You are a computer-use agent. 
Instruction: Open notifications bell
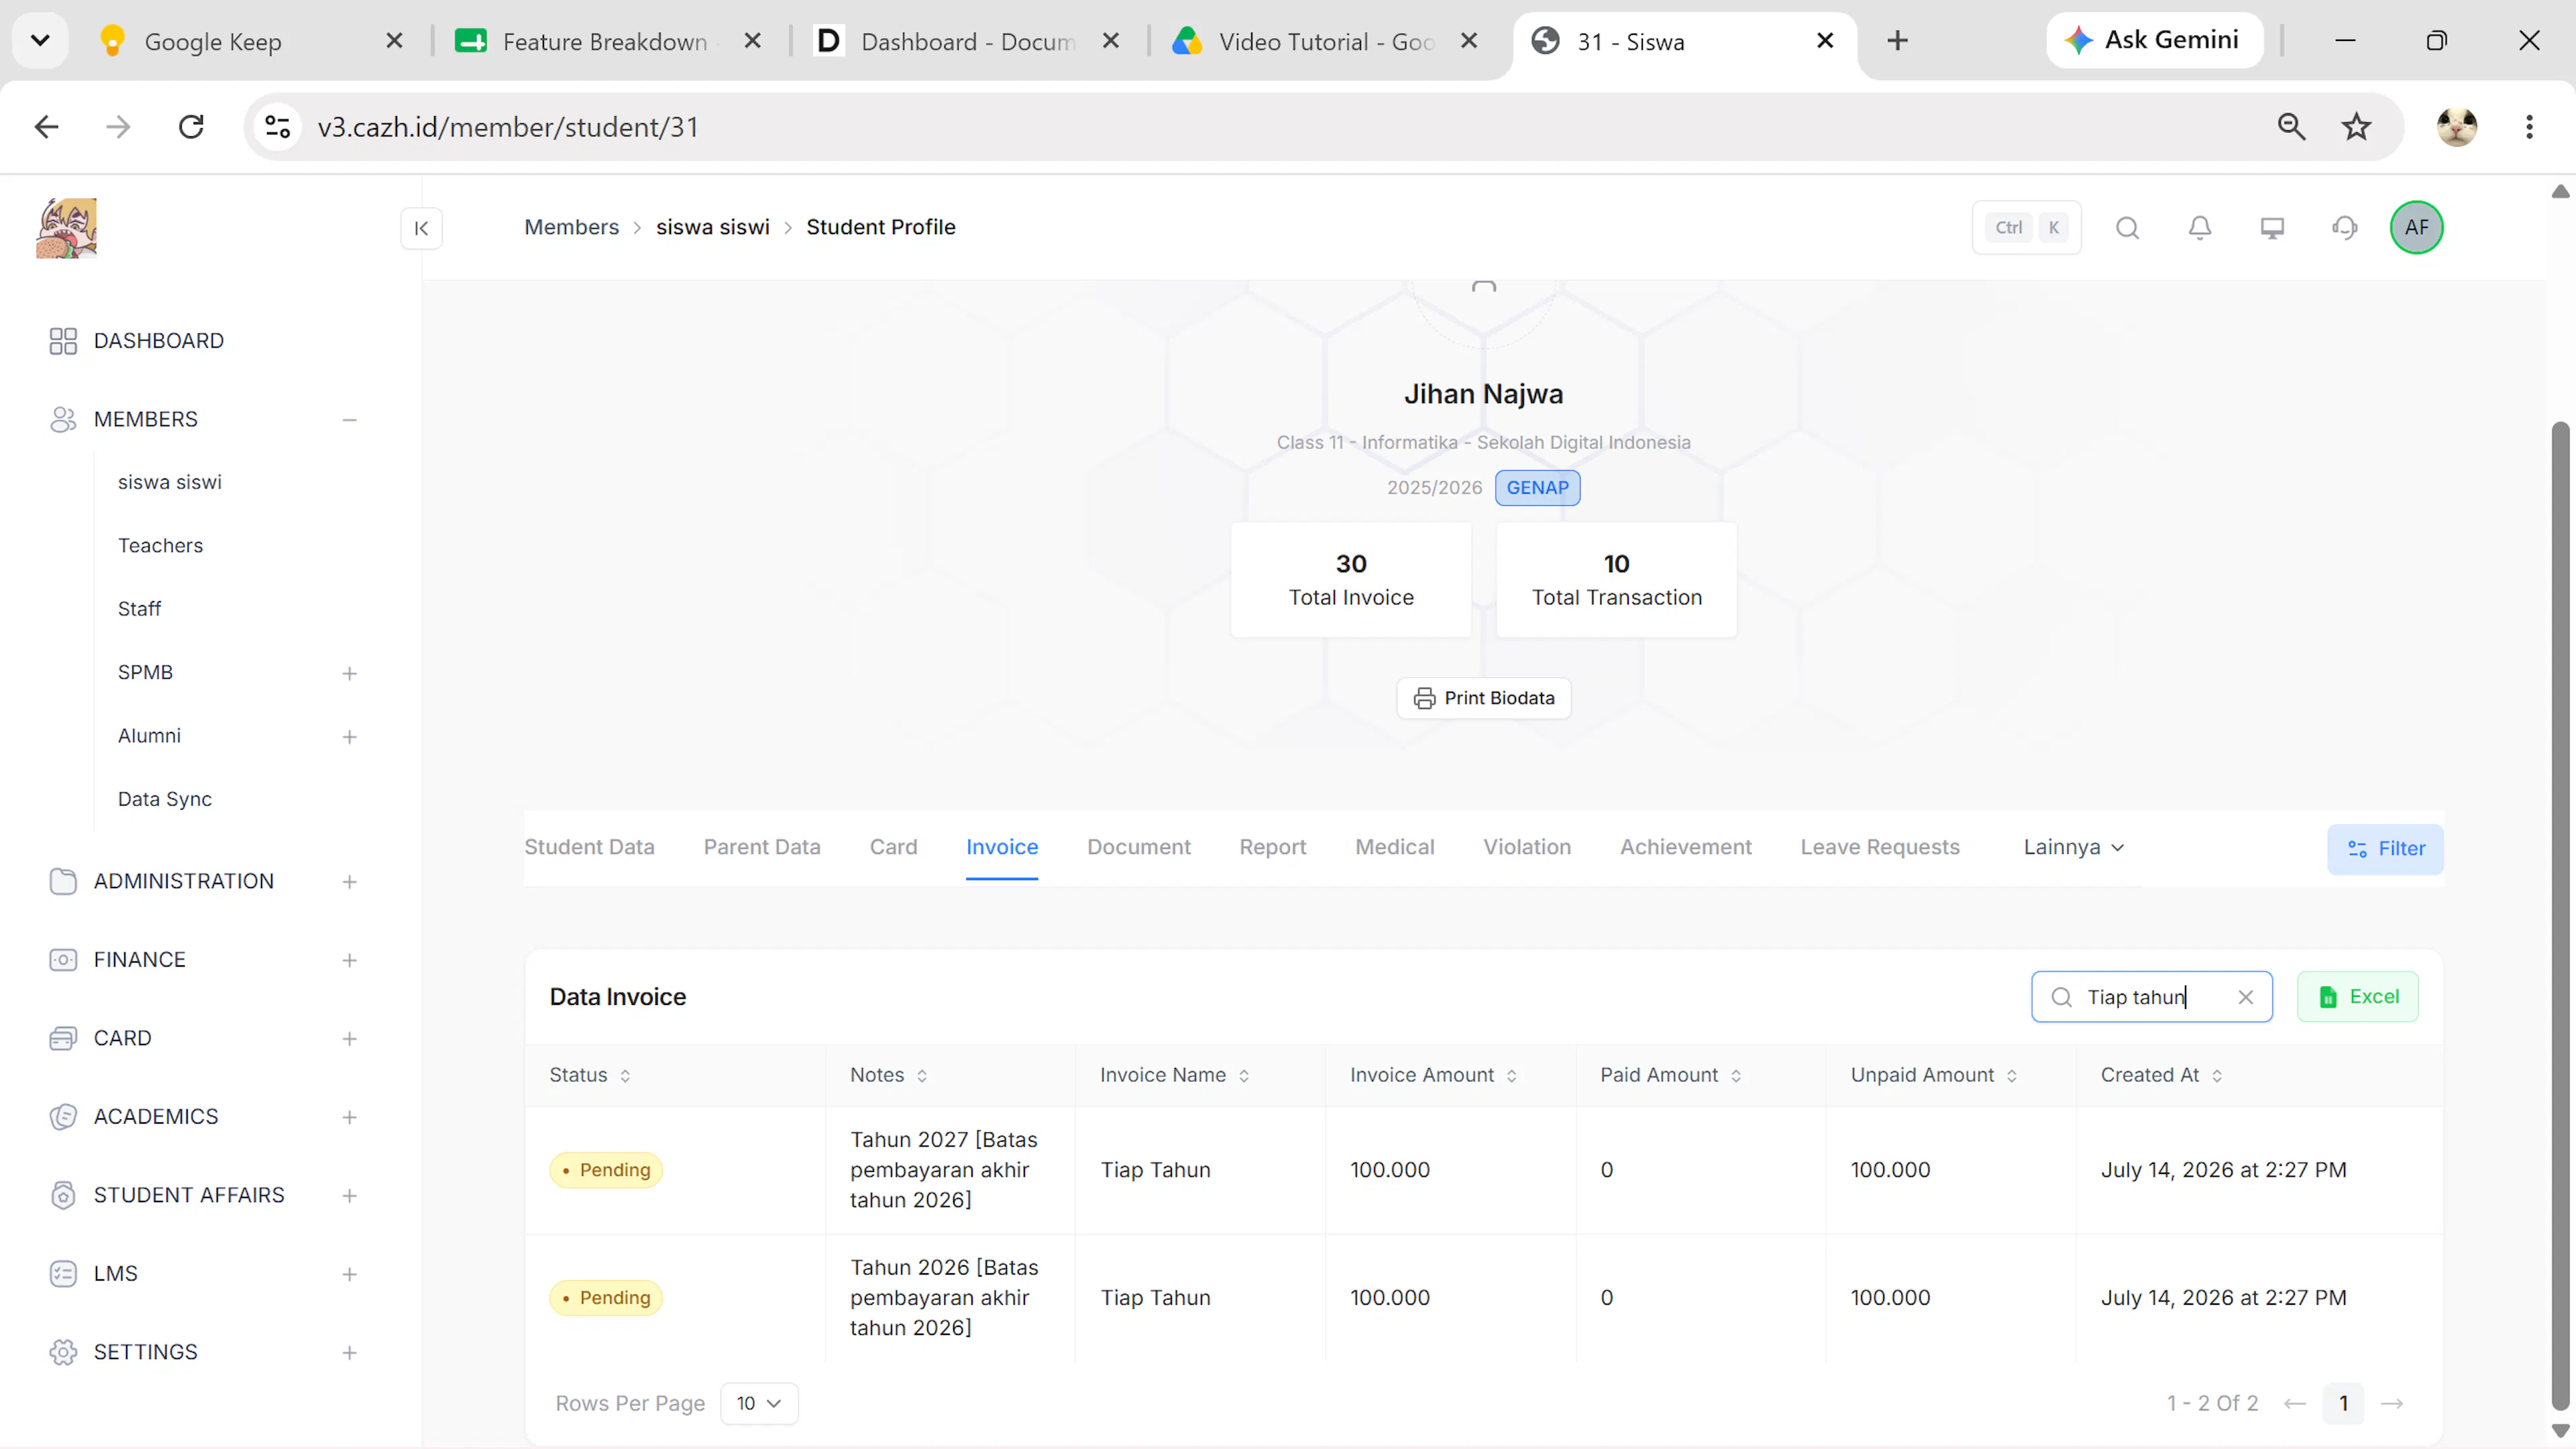point(2200,228)
